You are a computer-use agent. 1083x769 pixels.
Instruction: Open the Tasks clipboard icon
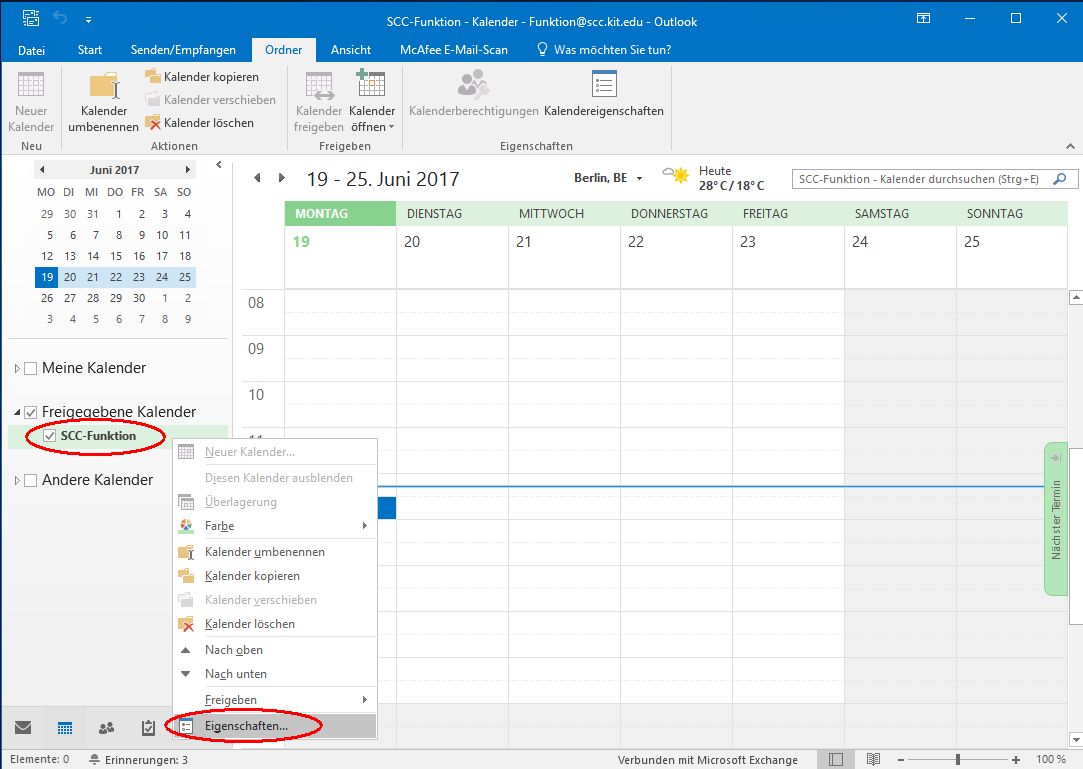(x=148, y=727)
